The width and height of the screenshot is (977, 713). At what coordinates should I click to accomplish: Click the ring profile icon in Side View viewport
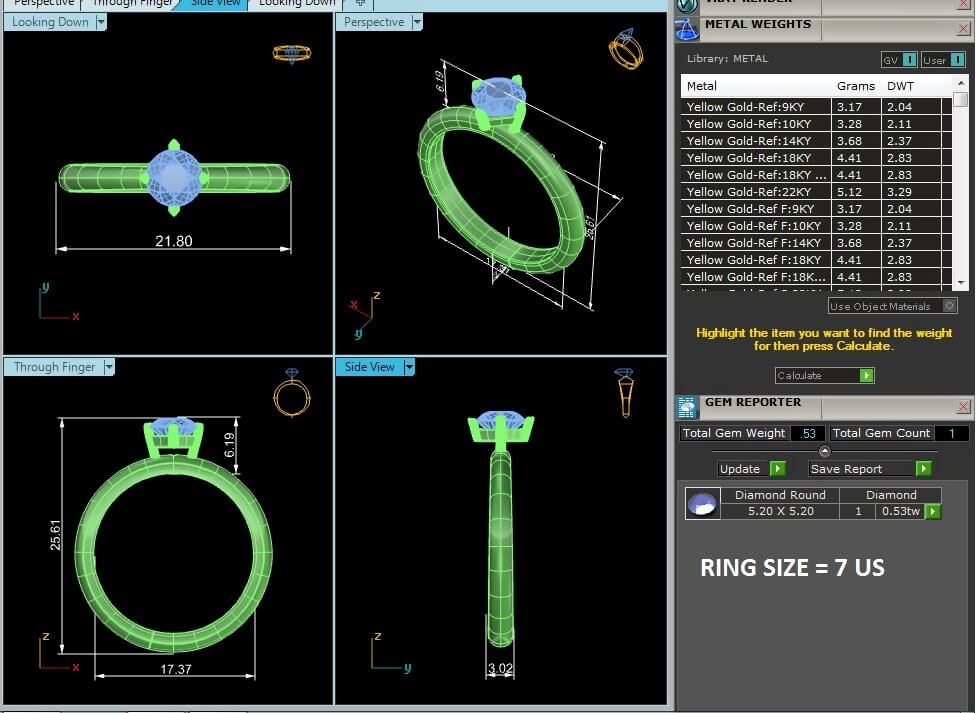pyautogui.click(x=623, y=391)
